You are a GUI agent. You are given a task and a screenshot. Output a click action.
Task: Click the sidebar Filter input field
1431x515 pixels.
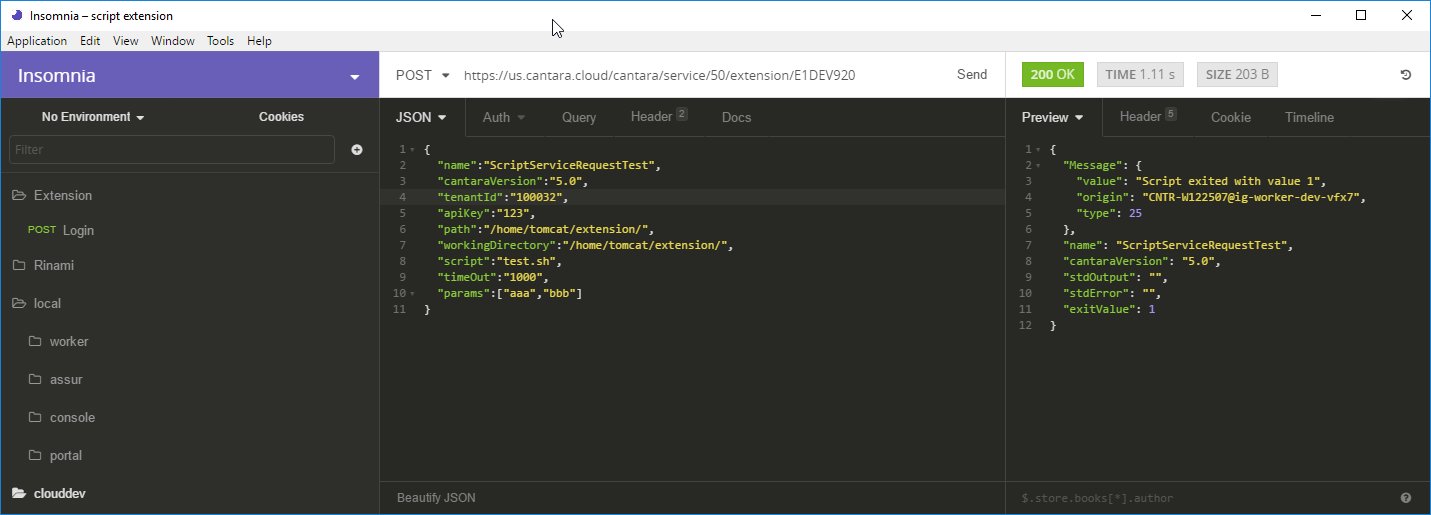coord(171,150)
